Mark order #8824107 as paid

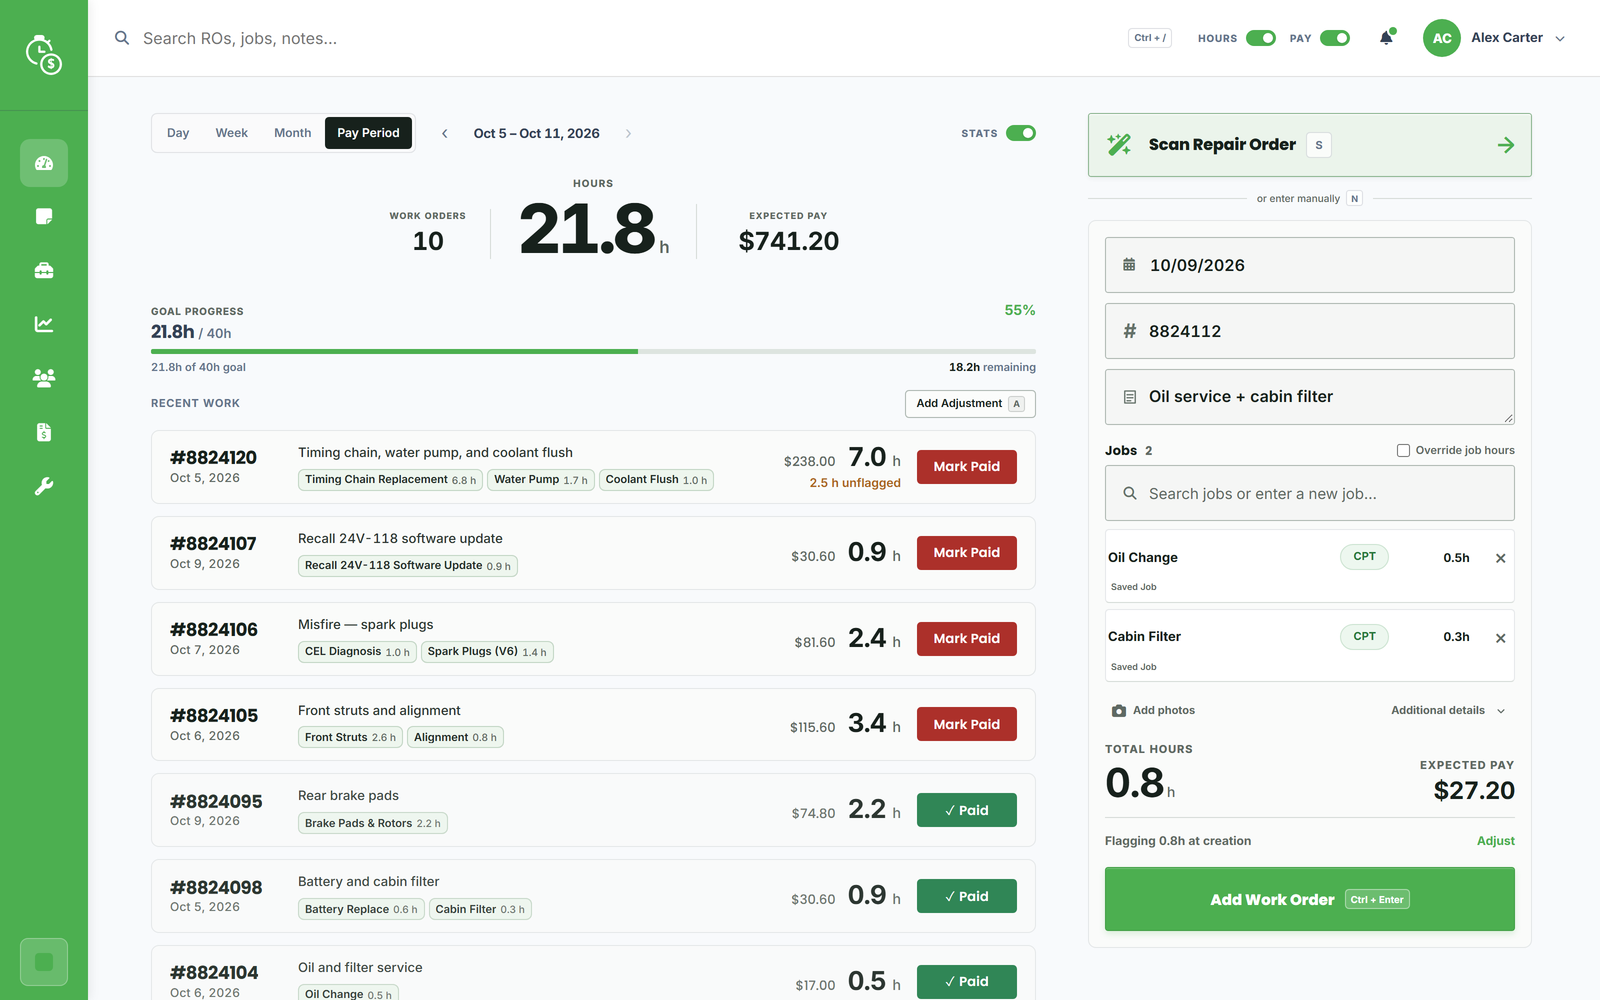967,553
